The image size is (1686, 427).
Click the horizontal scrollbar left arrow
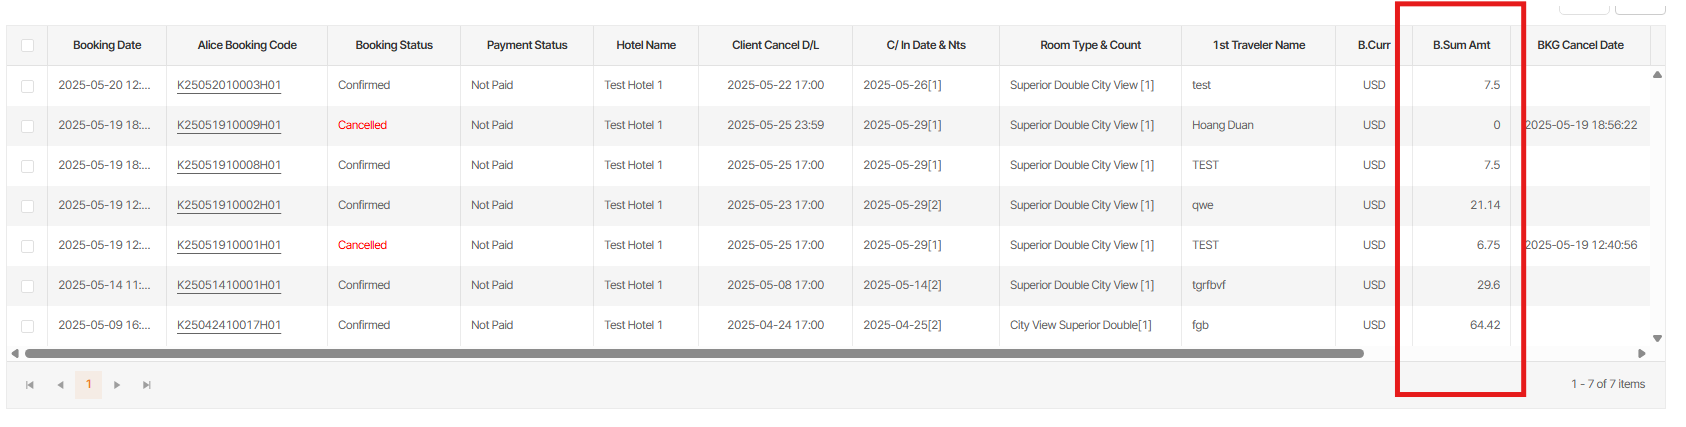(x=14, y=353)
